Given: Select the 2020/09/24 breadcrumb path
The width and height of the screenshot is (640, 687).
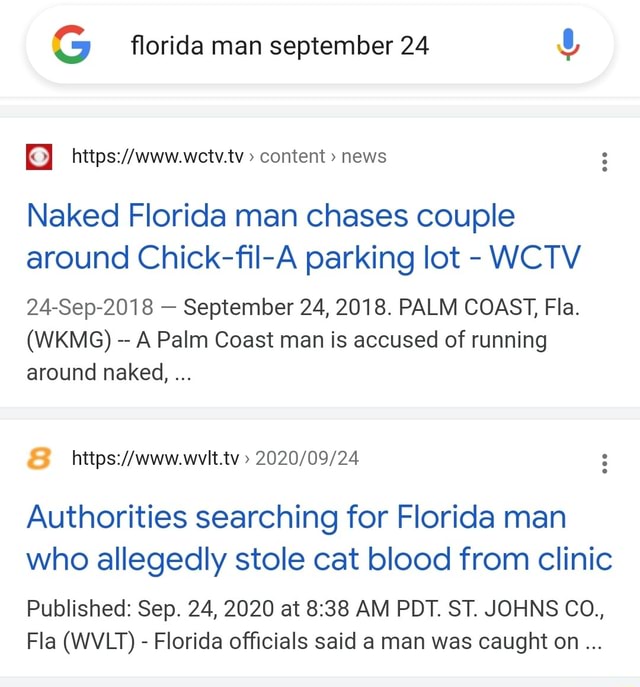Looking at the screenshot, I should [x=307, y=458].
